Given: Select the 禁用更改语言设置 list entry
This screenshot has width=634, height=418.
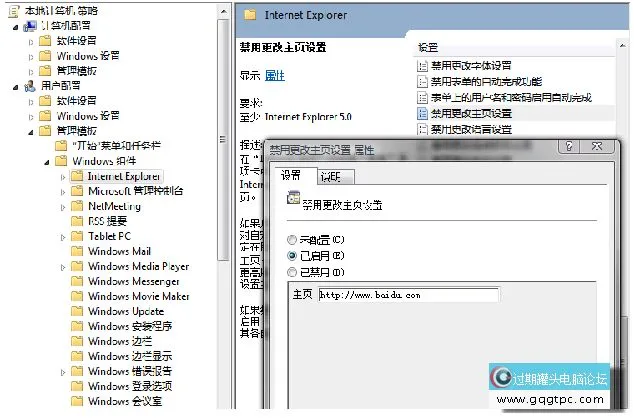Looking at the screenshot, I should point(471,129).
